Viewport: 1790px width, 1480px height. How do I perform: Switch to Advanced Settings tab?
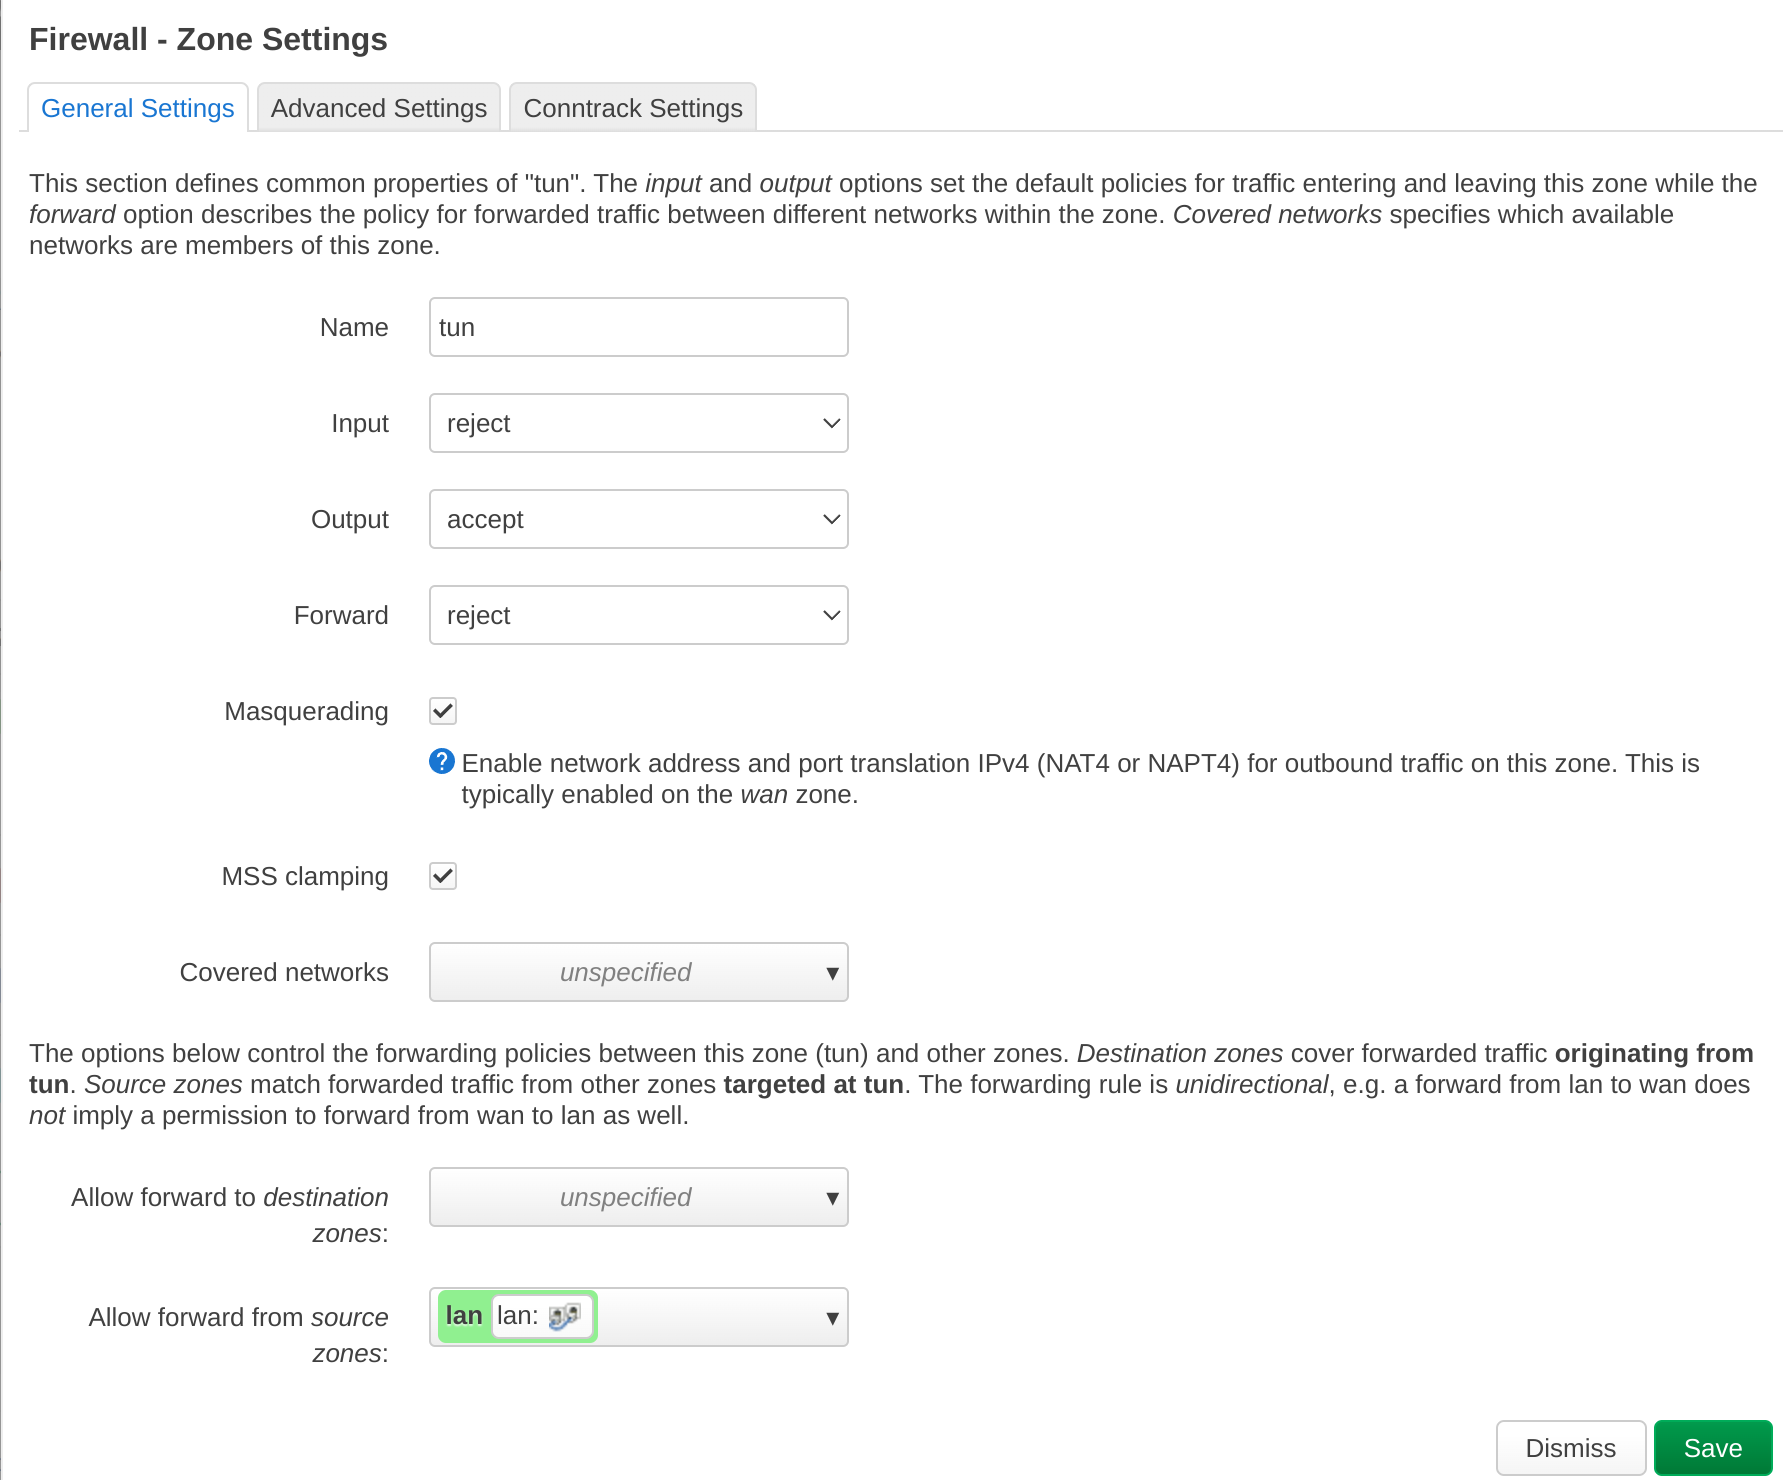[378, 107]
